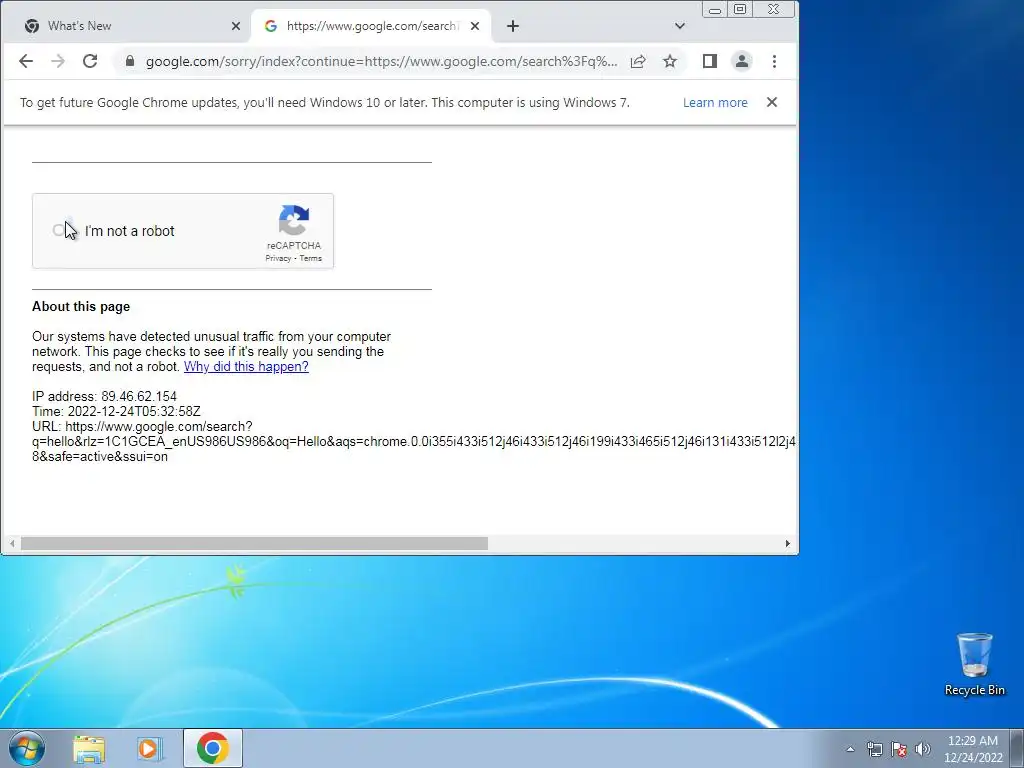
Task: Open the Chrome side panel
Action: pos(710,61)
